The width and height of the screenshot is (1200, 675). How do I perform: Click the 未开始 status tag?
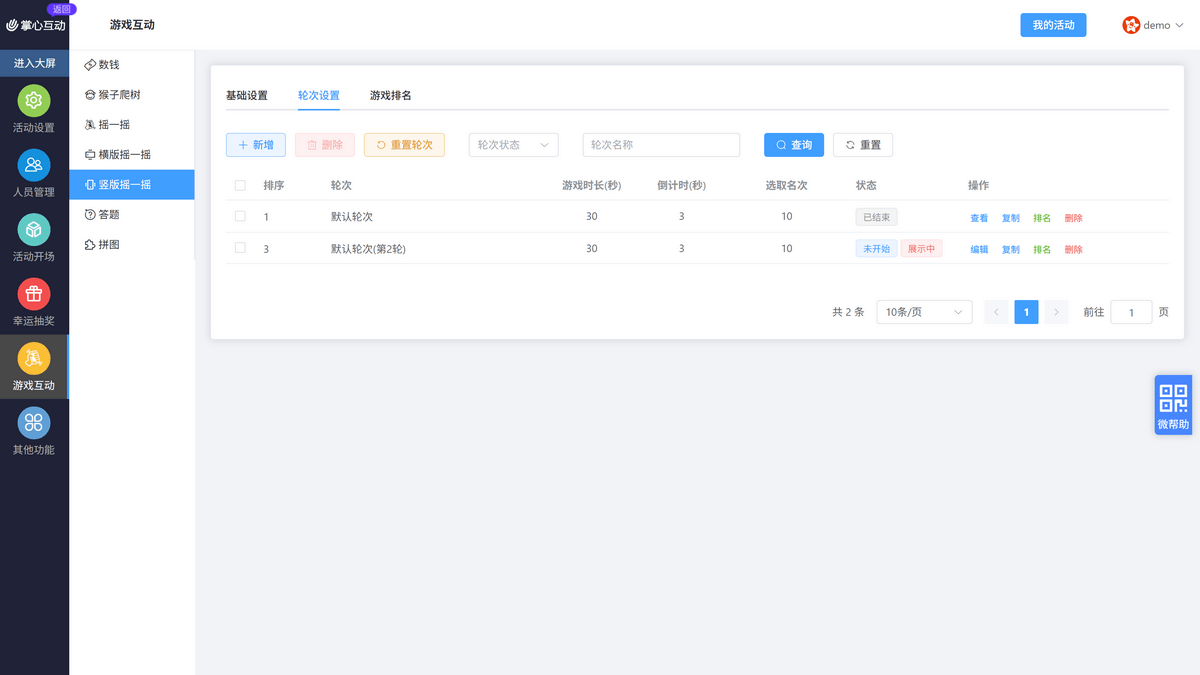pos(877,249)
